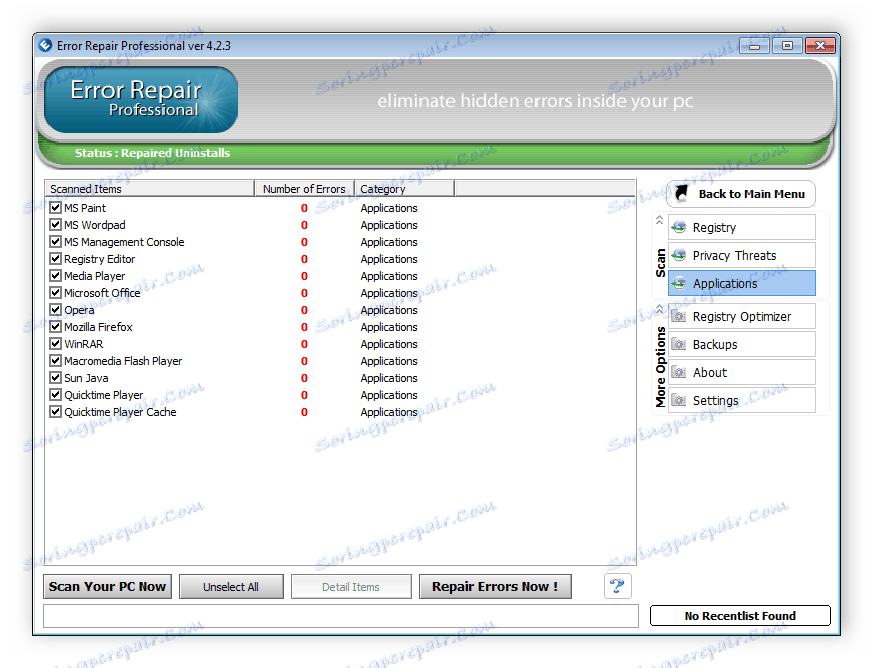
Task: Click the Backups icon
Action: 678,344
